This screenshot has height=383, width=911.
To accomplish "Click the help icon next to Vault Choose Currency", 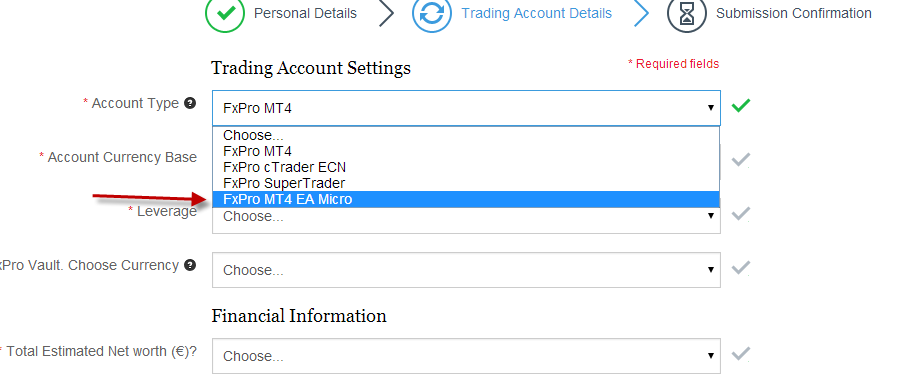I will (189, 265).
